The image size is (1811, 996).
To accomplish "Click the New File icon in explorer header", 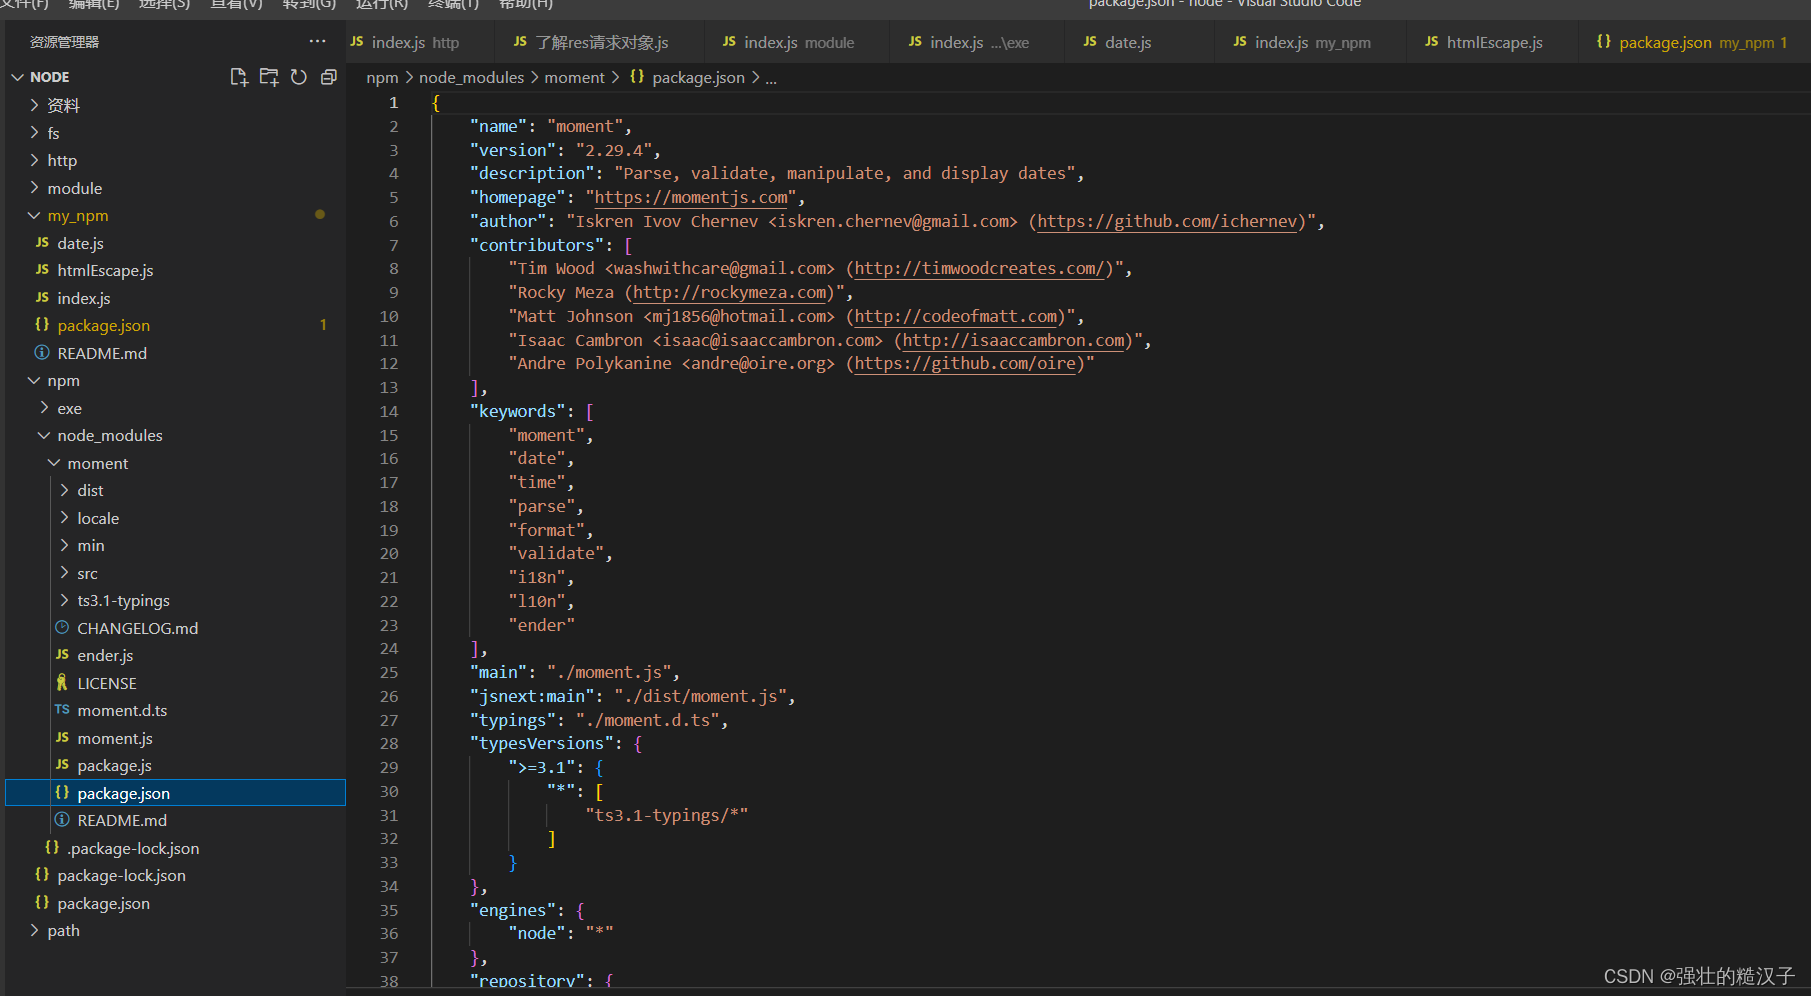I will coord(239,77).
